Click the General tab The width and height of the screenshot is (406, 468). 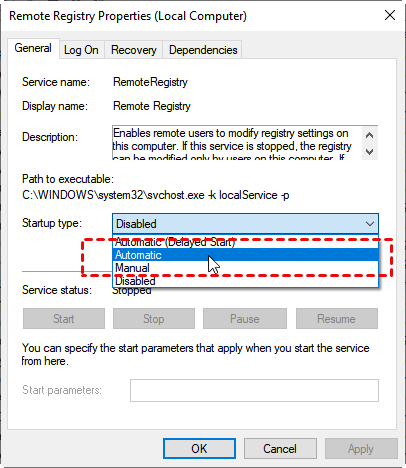(33, 48)
